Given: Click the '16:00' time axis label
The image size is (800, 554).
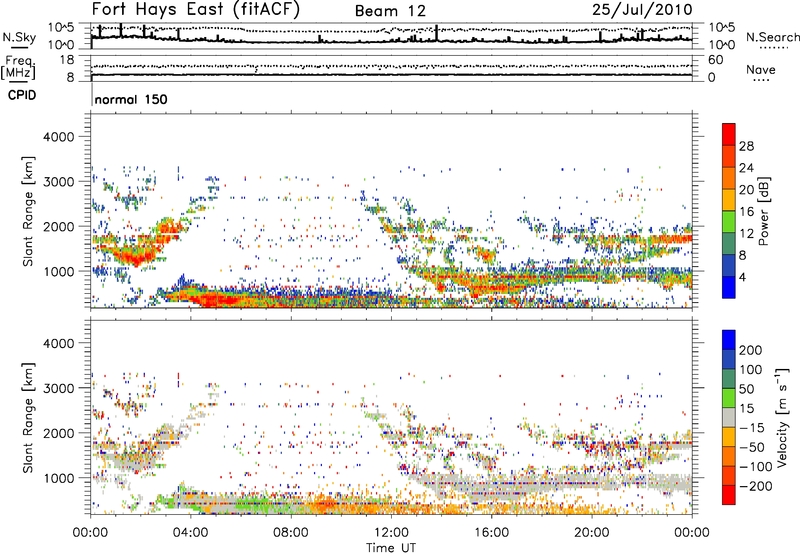Looking at the screenshot, I should click(491, 533).
